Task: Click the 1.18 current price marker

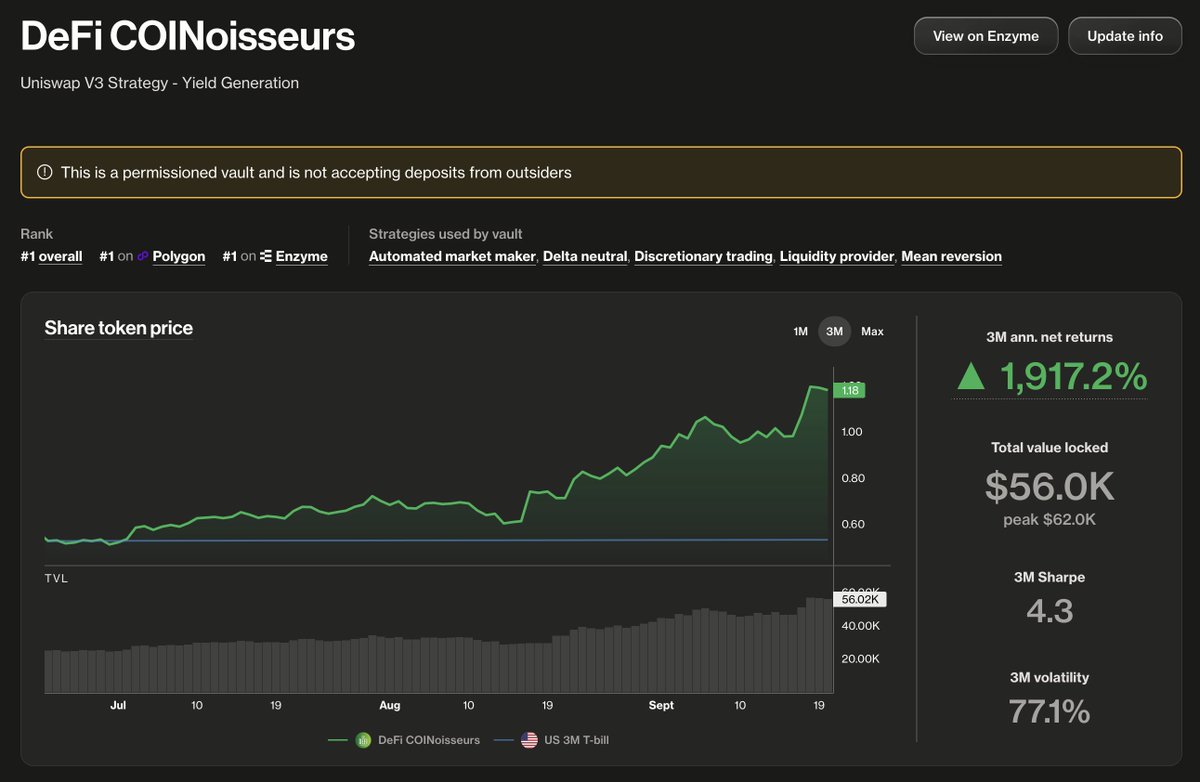Action: [849, 391]
